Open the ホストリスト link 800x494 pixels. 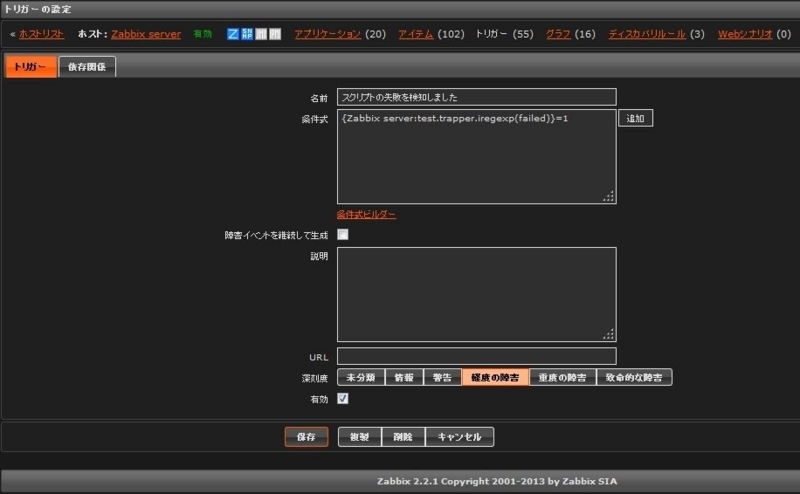(41, 34)
